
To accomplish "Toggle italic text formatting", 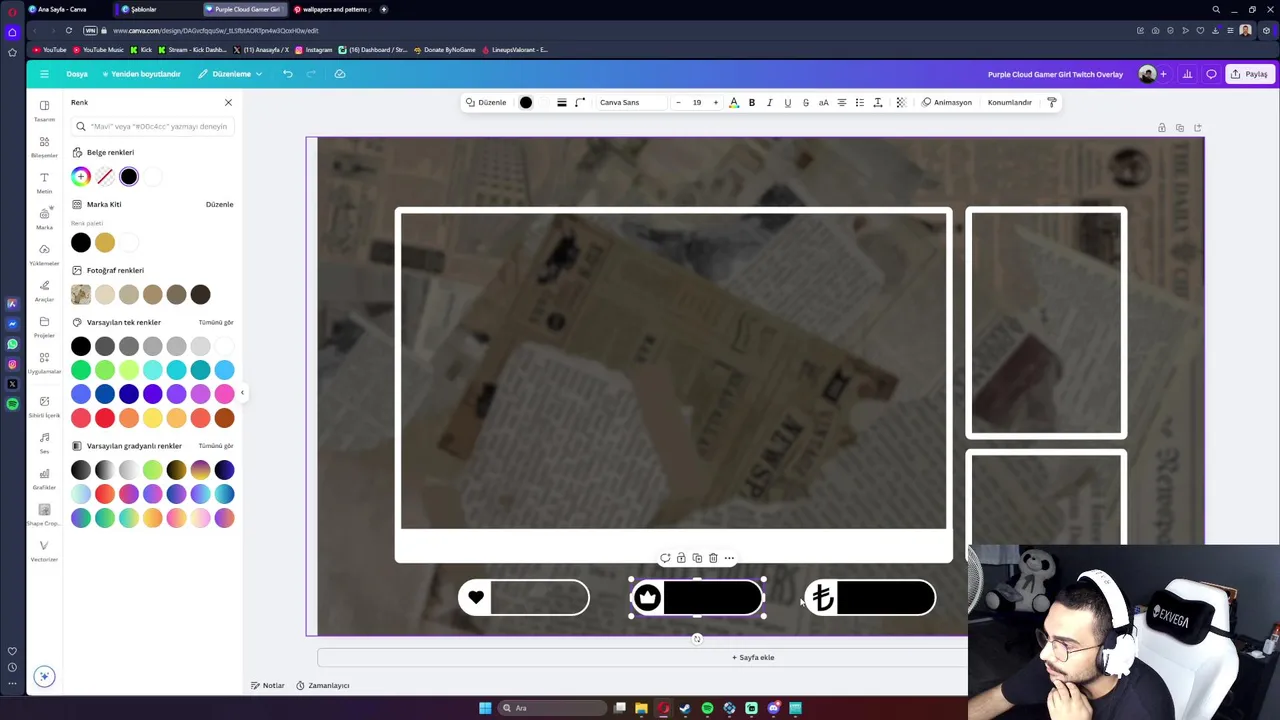I will 769,102.
